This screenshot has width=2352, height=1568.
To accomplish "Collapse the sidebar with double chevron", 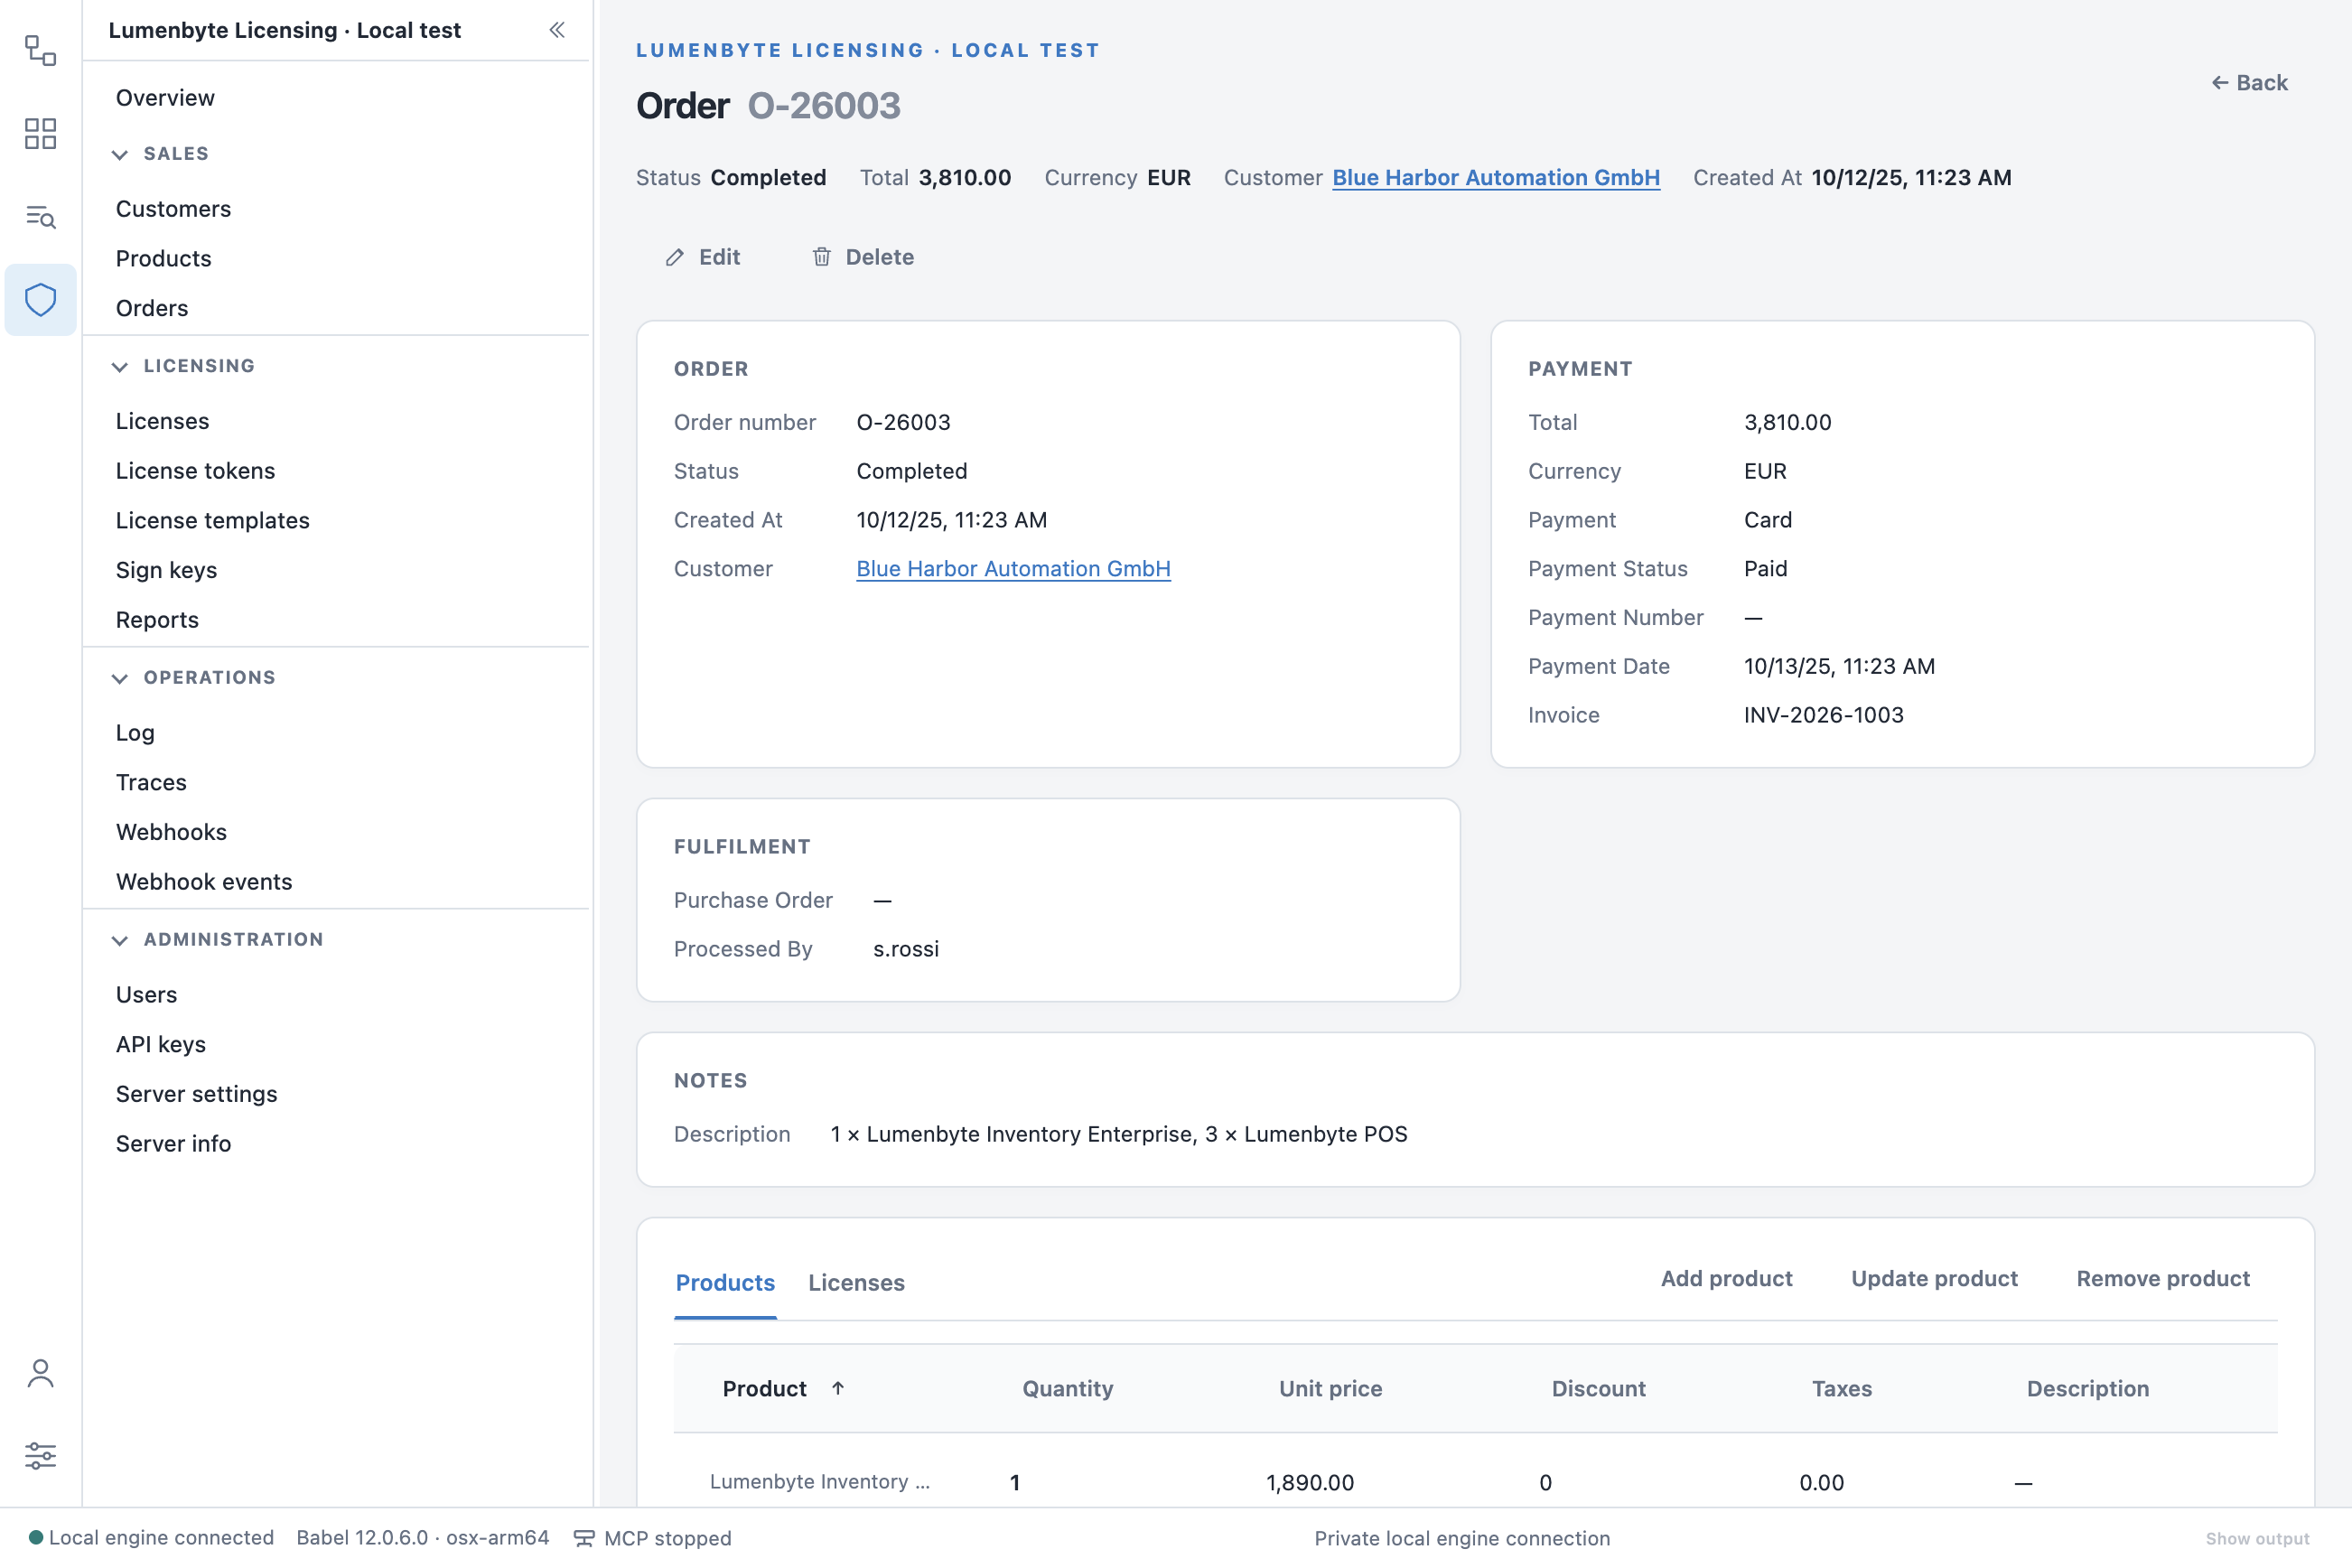I will (557, 30).
